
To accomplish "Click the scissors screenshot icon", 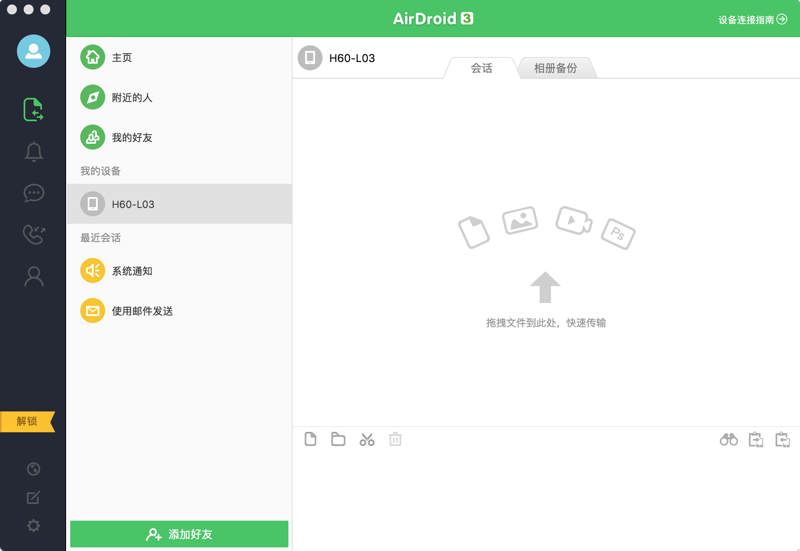I will [x=367, y=439].
